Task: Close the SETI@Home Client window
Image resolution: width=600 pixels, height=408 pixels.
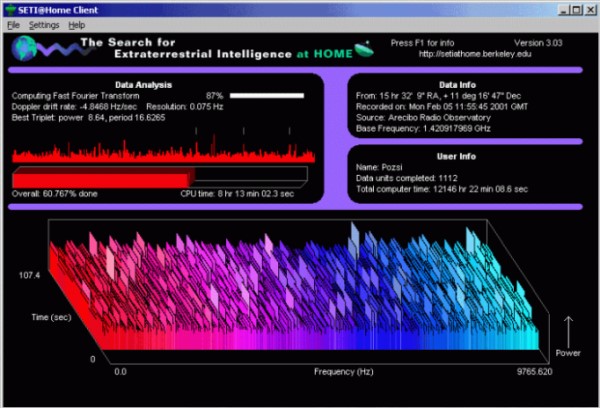Action: coord(590,10)
